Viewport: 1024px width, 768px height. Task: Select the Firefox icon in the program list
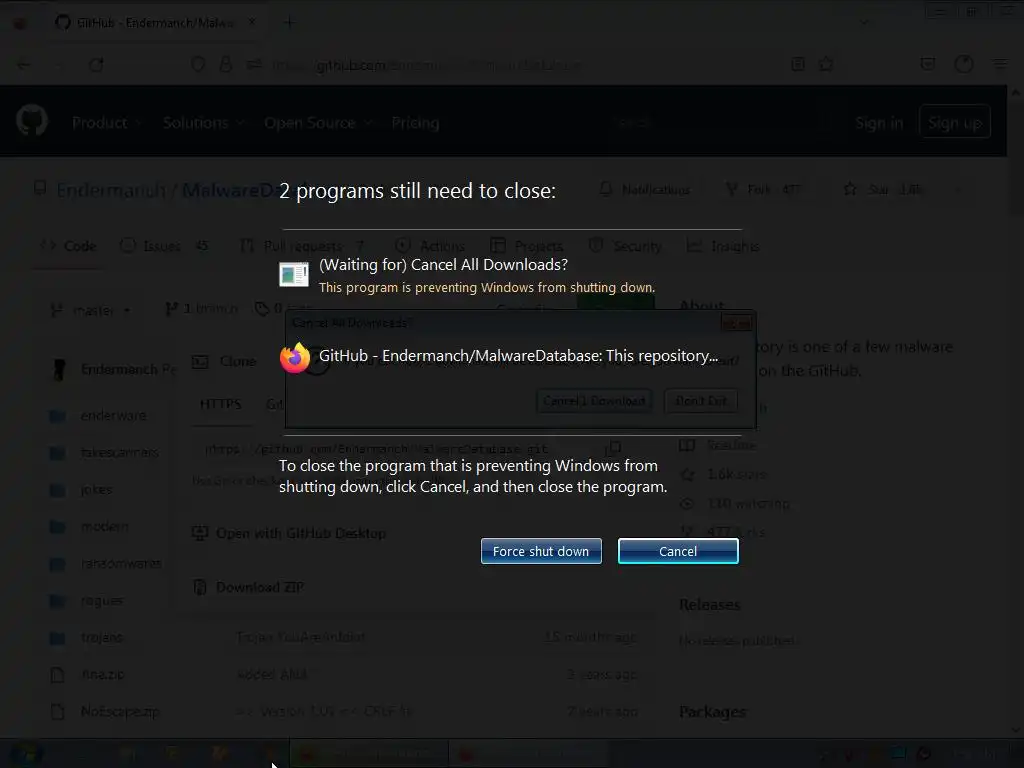(x=295, y=358)
